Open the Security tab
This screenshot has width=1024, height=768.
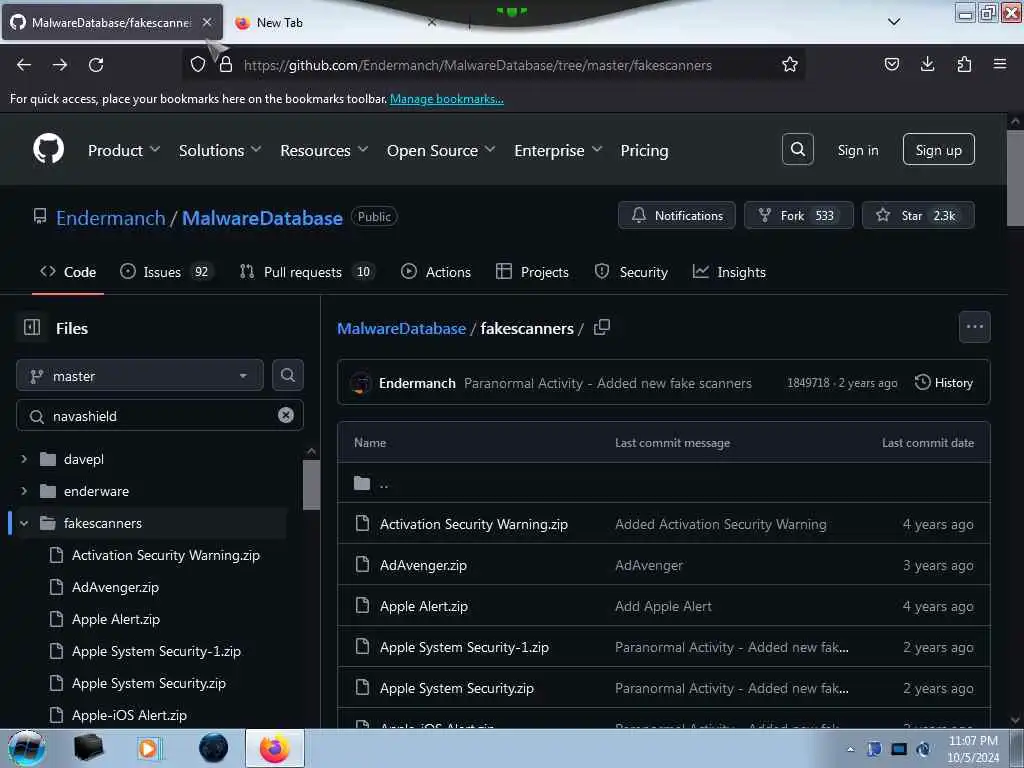tap(631, 272)
